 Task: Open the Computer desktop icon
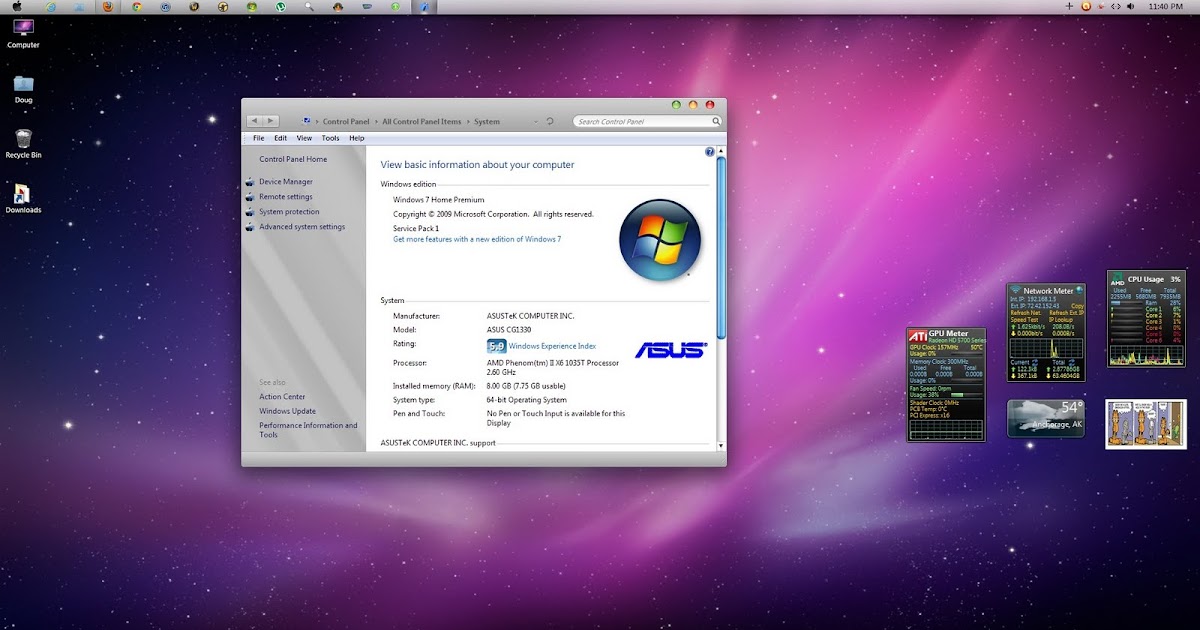click(23, 33)
